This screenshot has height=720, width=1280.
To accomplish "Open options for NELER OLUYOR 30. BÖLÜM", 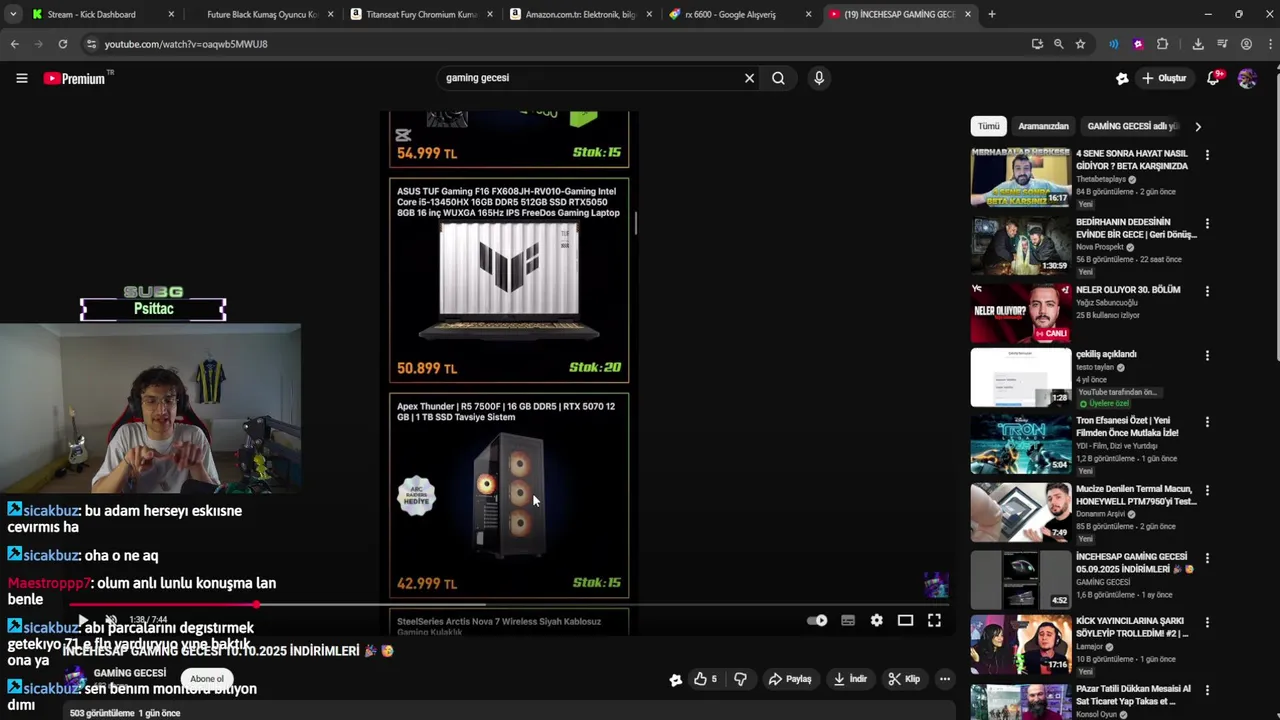I will click(1207, 291).
